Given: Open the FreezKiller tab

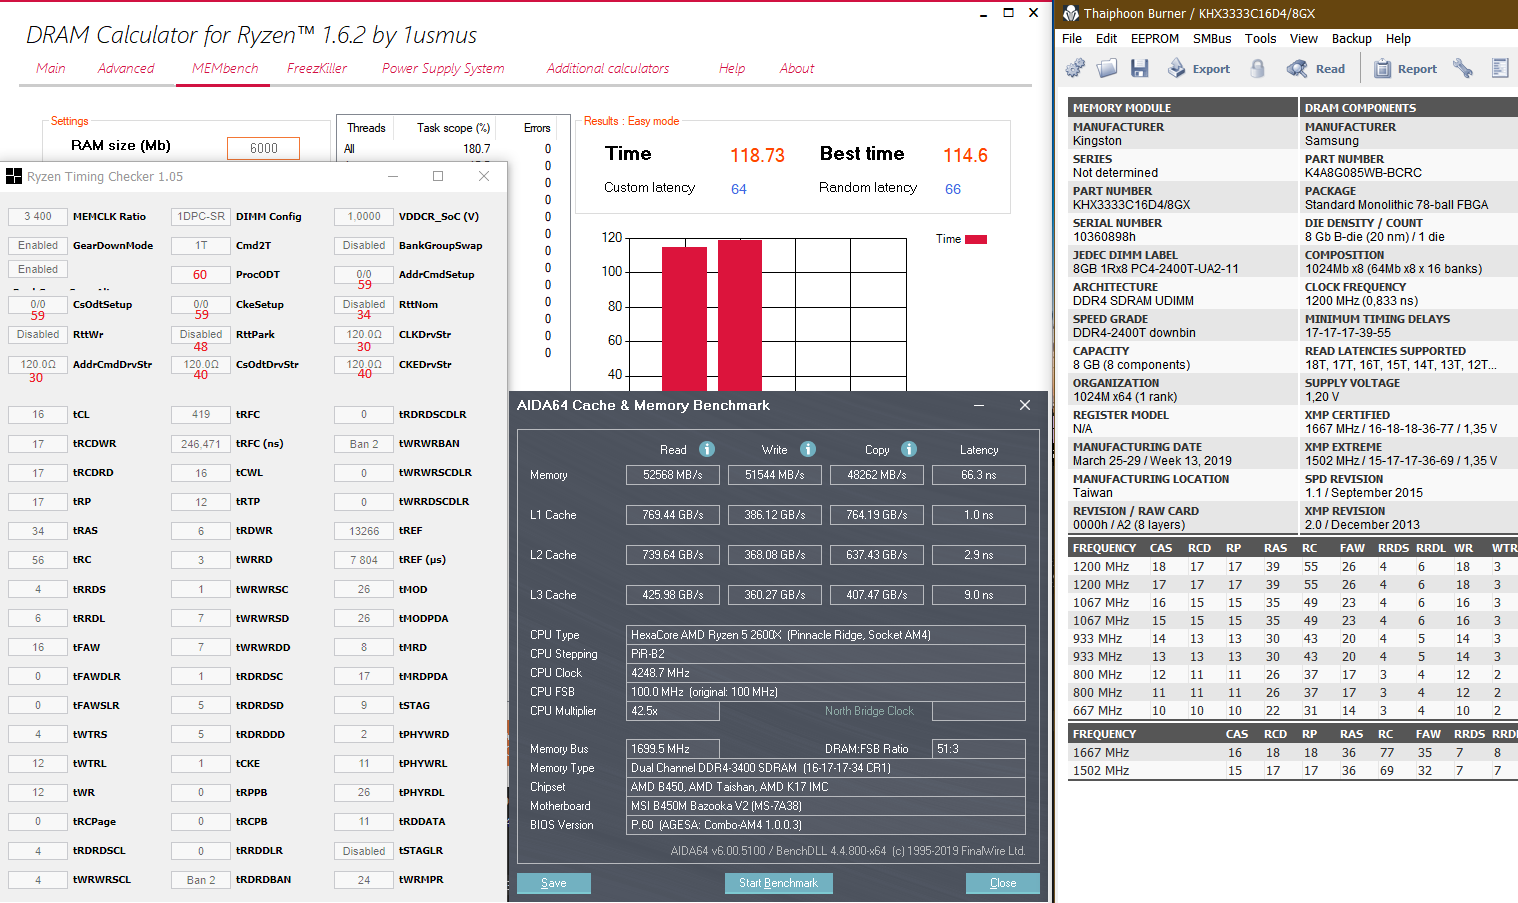Looking at the screenshot, I should tap(317, 68).
